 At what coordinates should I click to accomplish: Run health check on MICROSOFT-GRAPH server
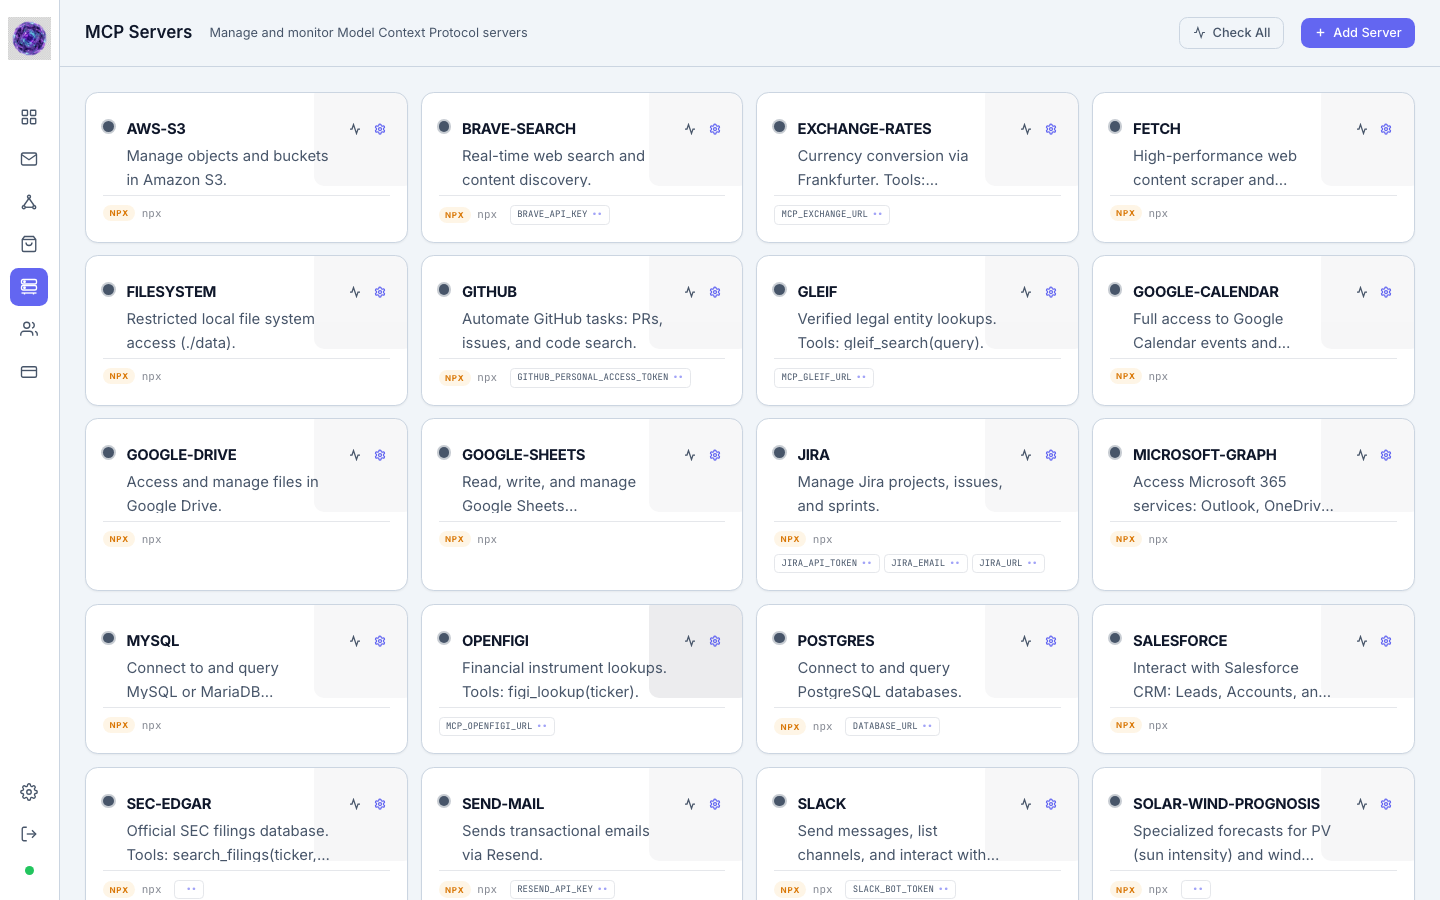[1362, 455]
